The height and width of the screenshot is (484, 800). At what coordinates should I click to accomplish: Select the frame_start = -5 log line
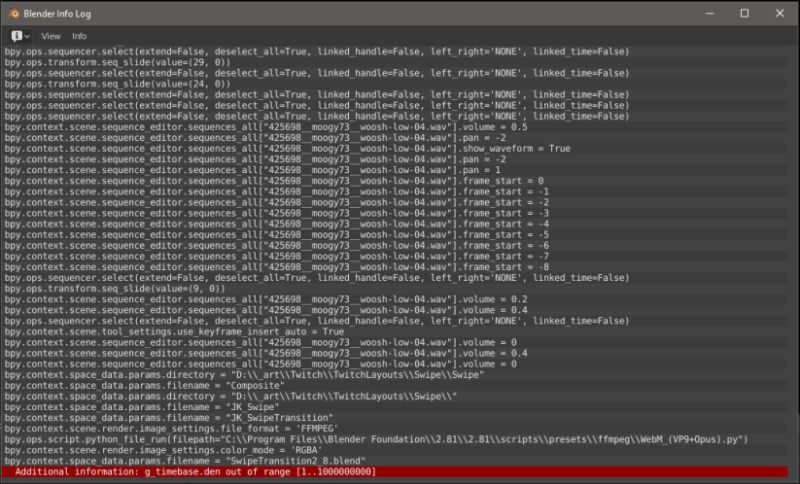pos(395,235)
